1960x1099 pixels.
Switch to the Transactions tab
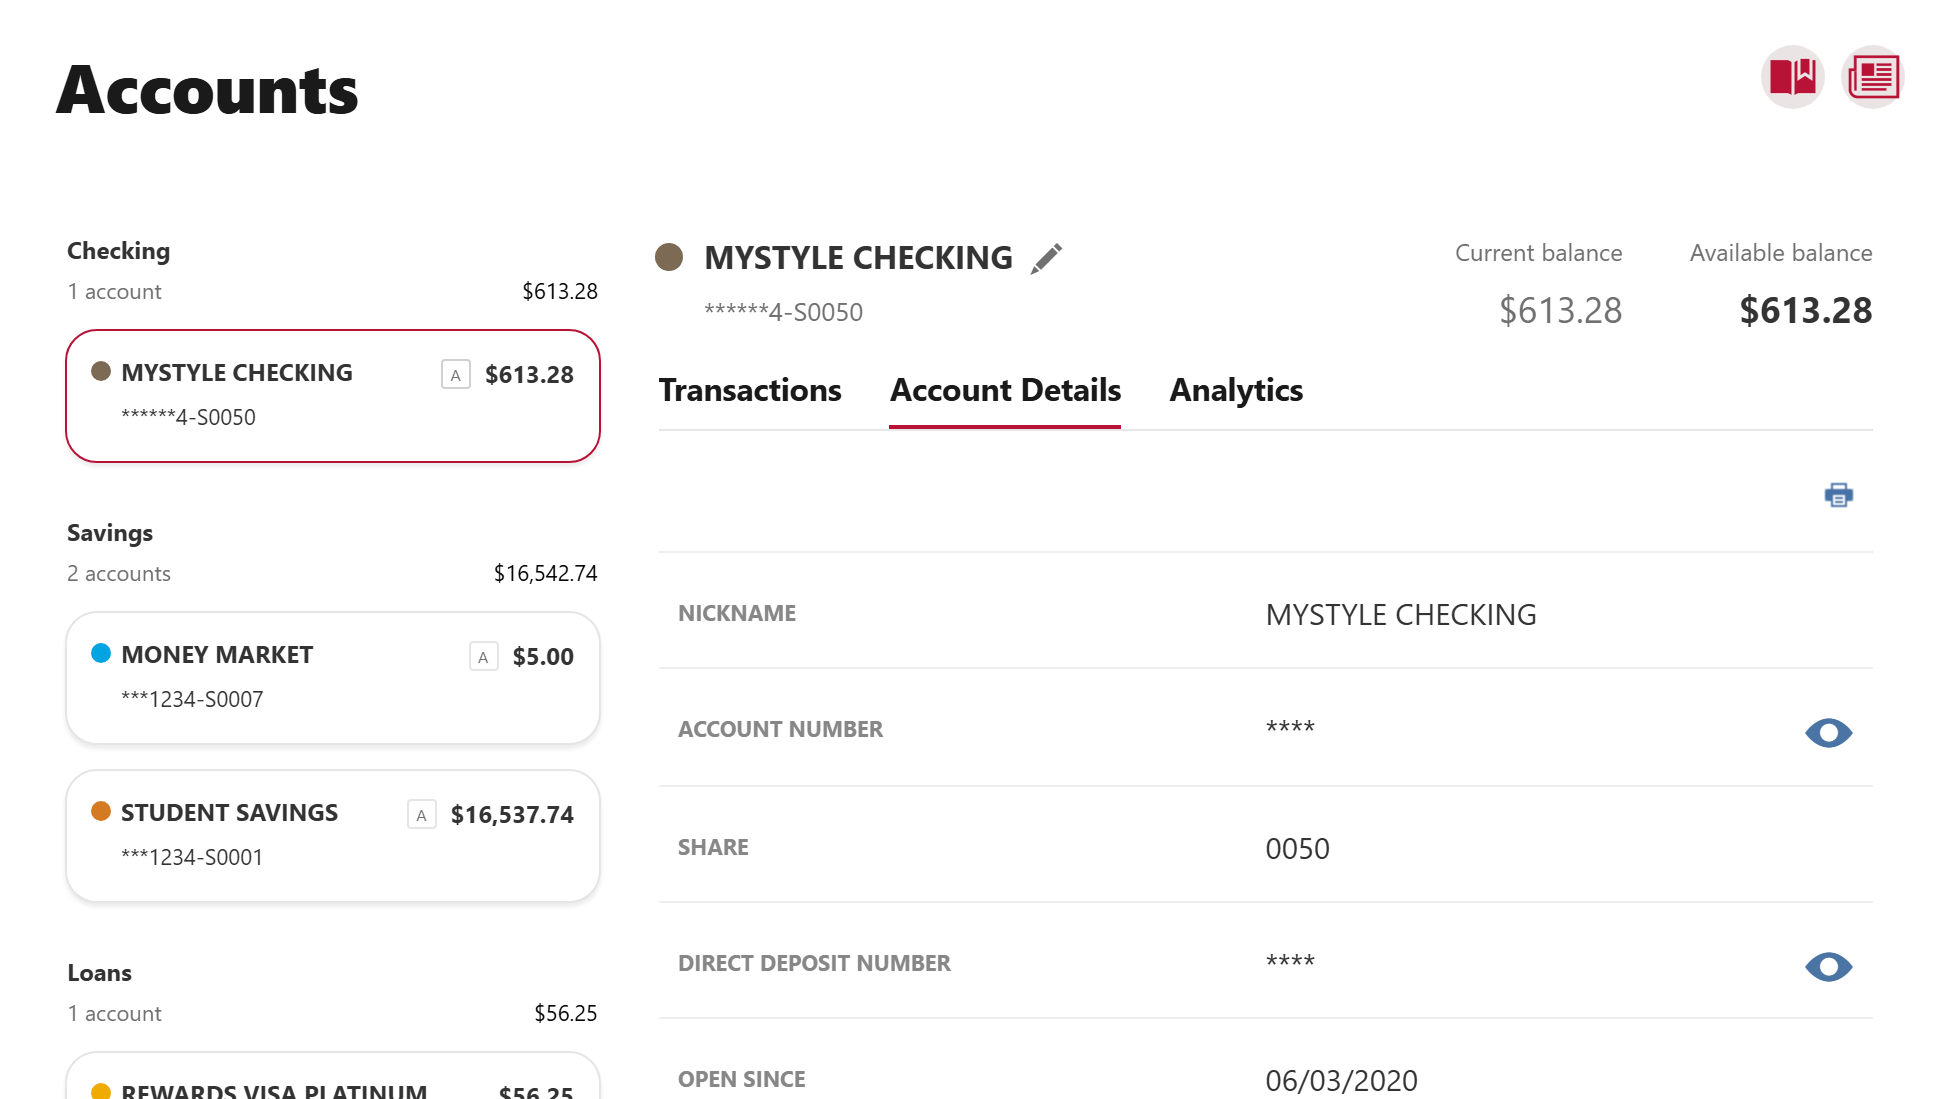750,390
